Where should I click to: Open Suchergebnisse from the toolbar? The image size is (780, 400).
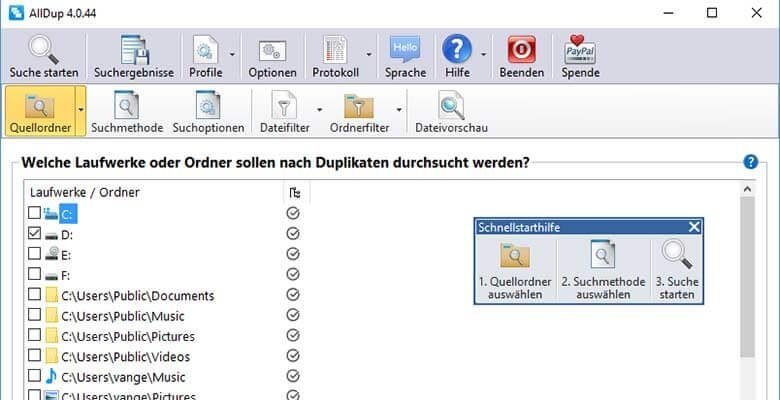(x=134, y=57)
